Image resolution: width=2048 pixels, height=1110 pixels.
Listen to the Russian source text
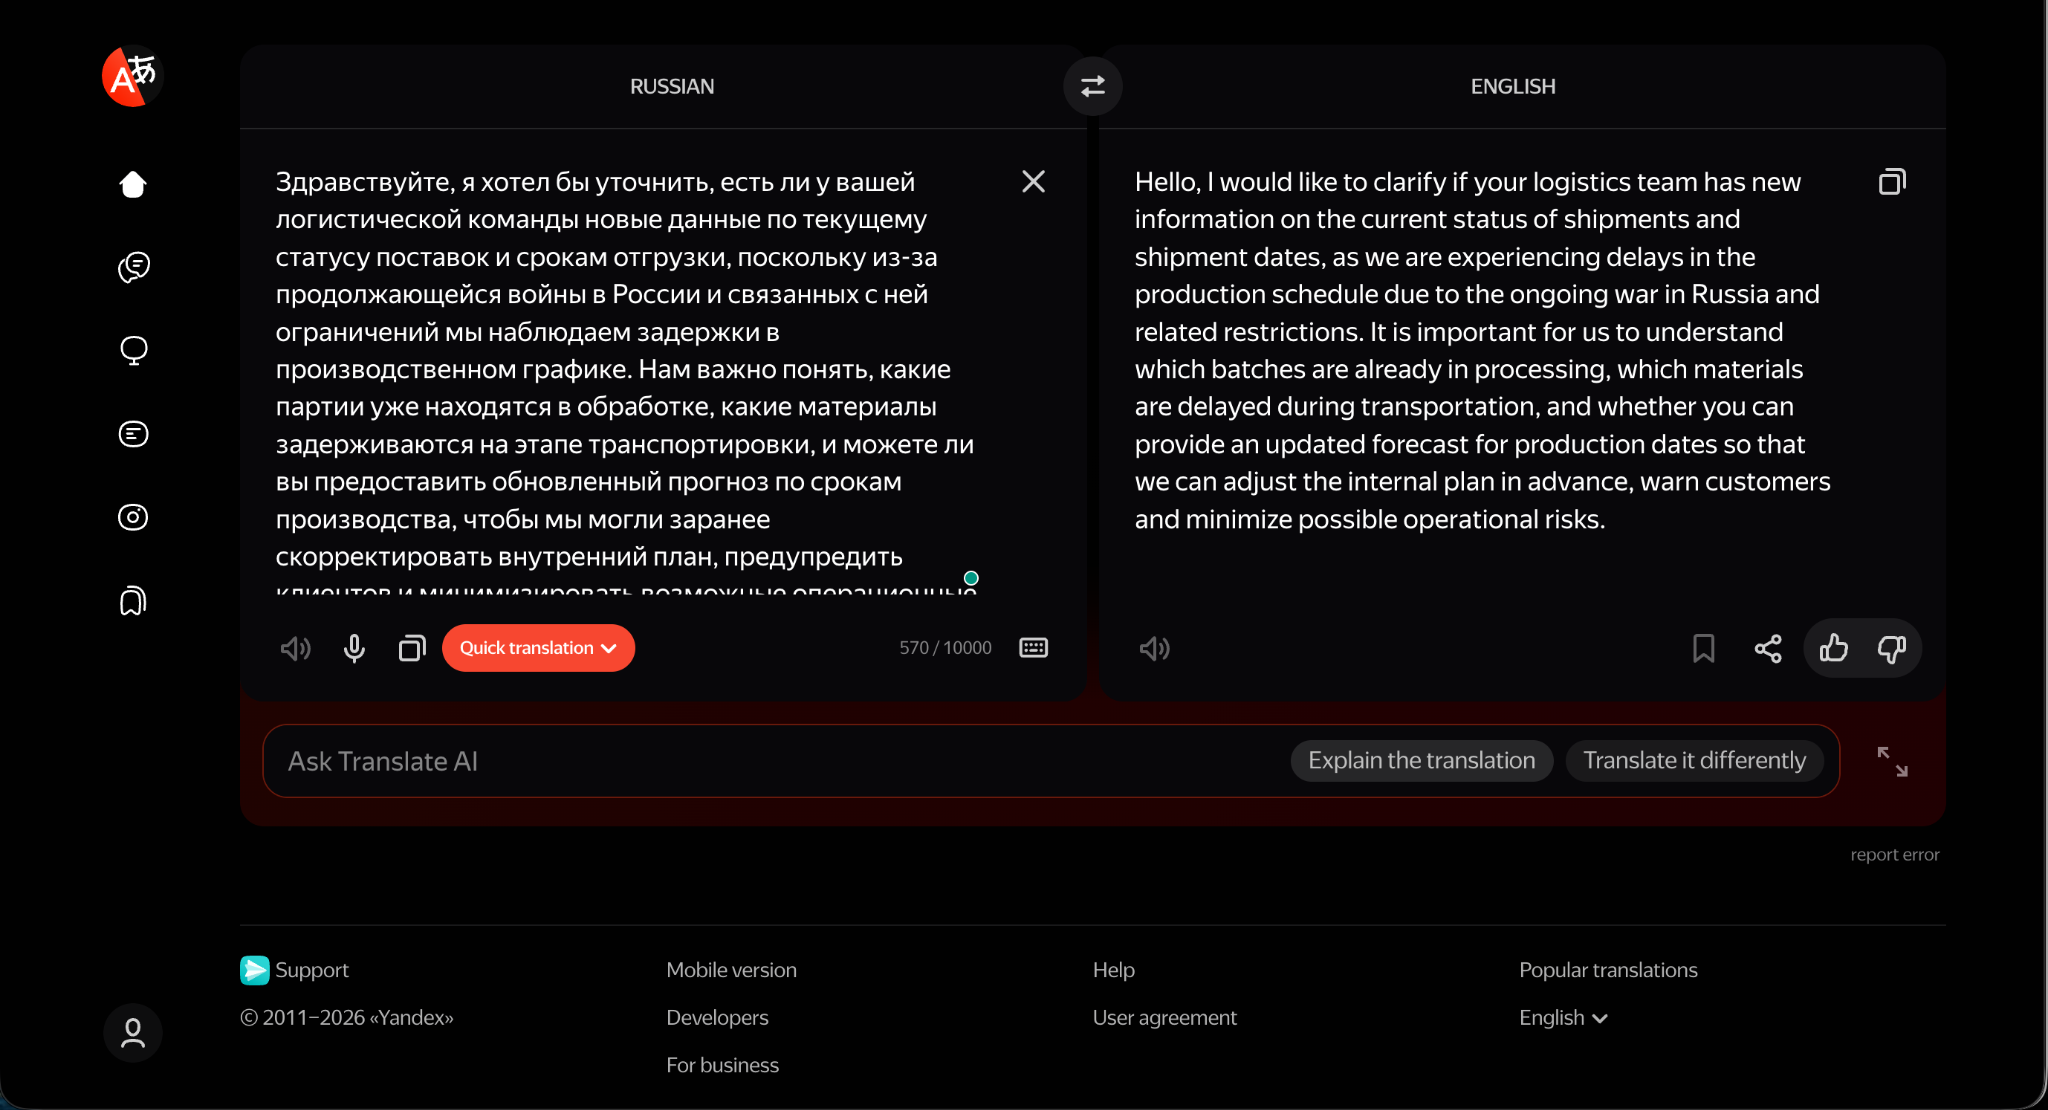pyautogui.click(x=296, y=648)
